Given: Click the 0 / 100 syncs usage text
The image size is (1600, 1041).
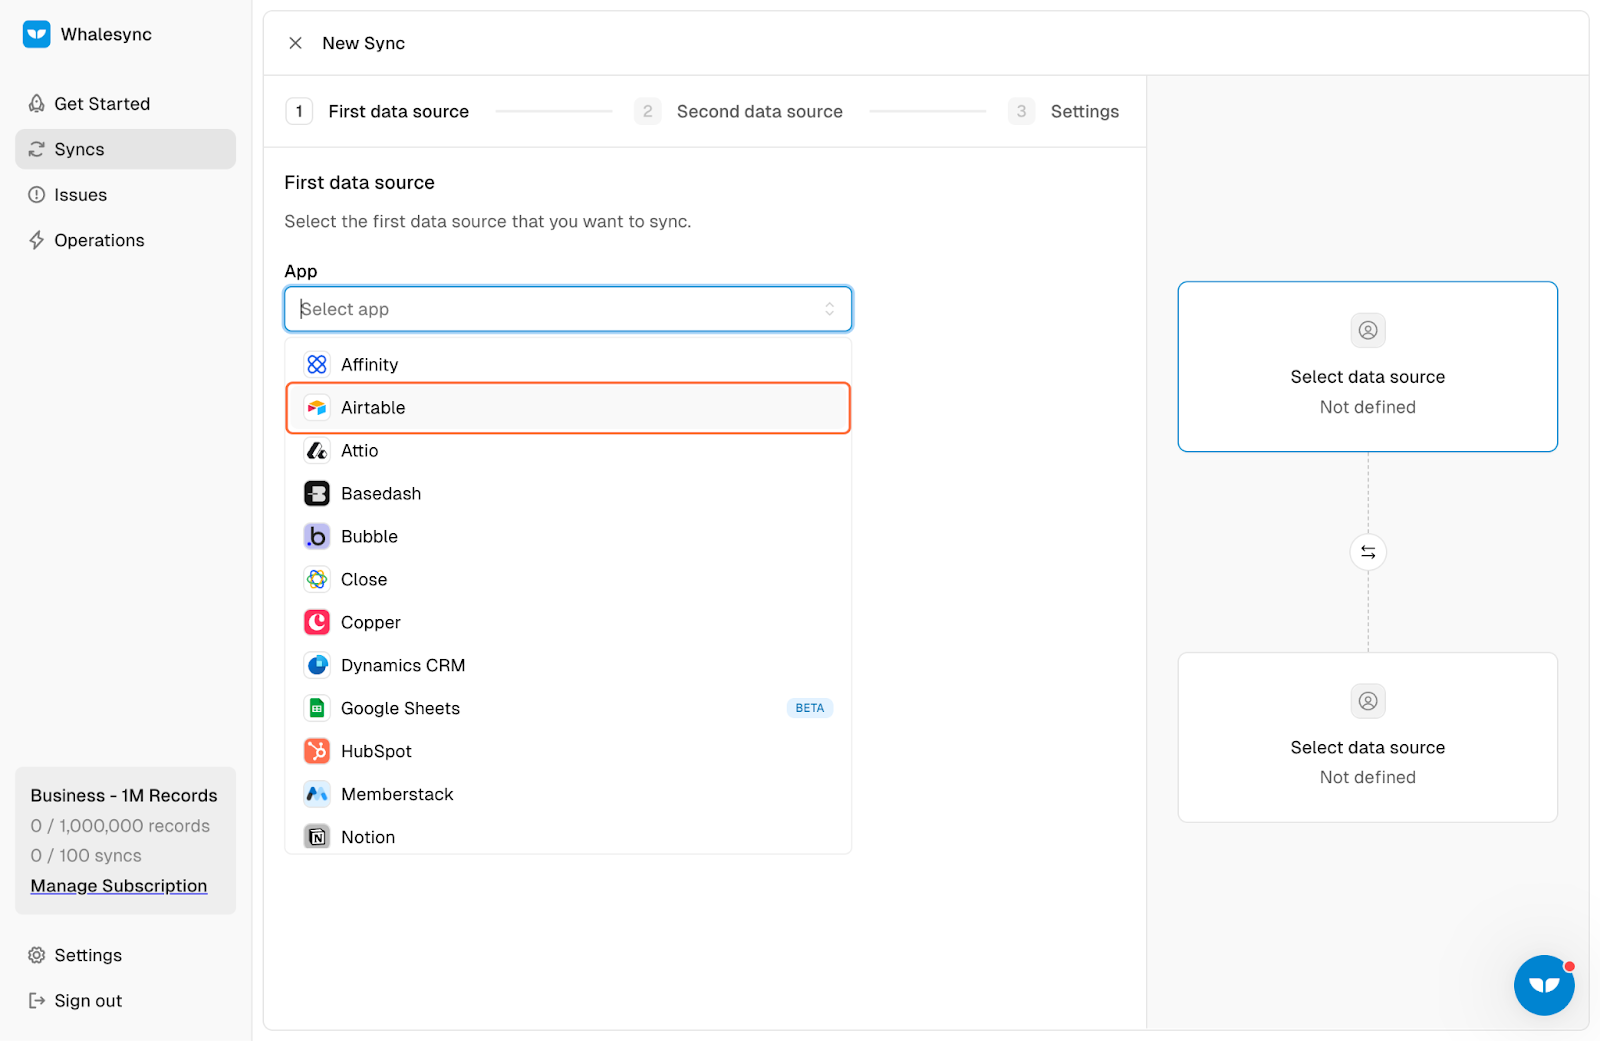Looking at the screenshot, I should 86,856.
